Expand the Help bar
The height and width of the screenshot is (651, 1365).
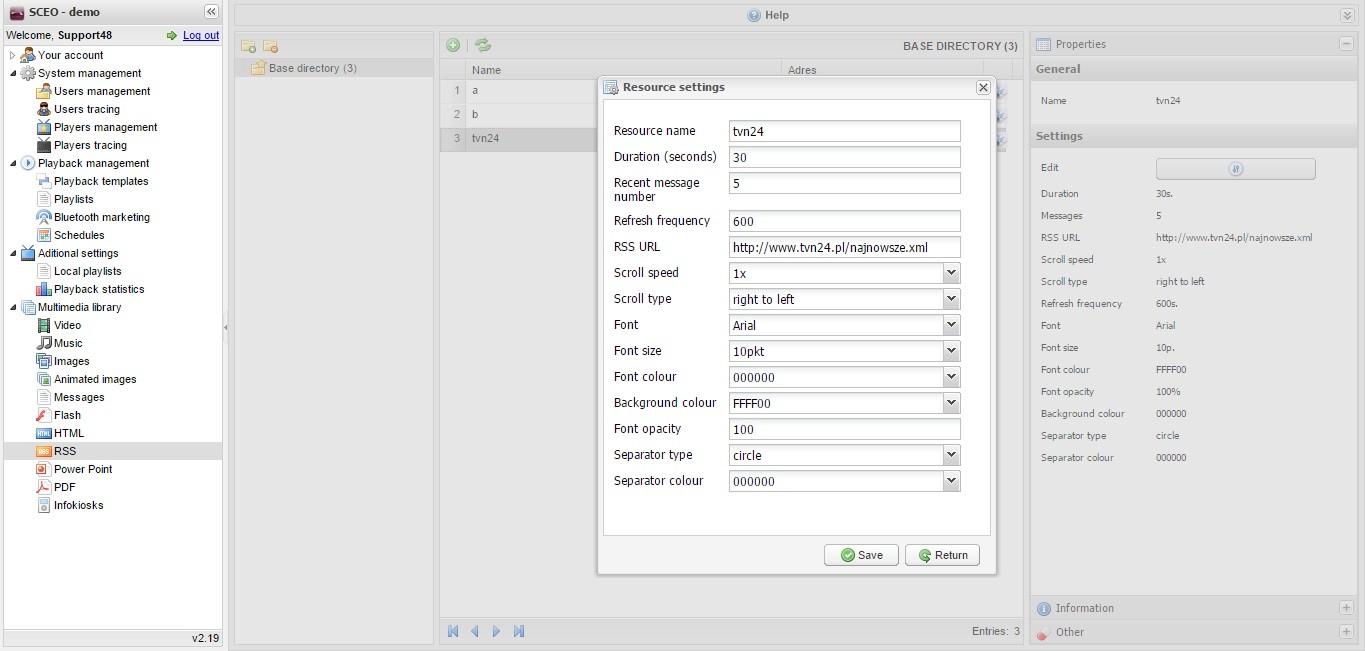click(x=1347, y=15)
